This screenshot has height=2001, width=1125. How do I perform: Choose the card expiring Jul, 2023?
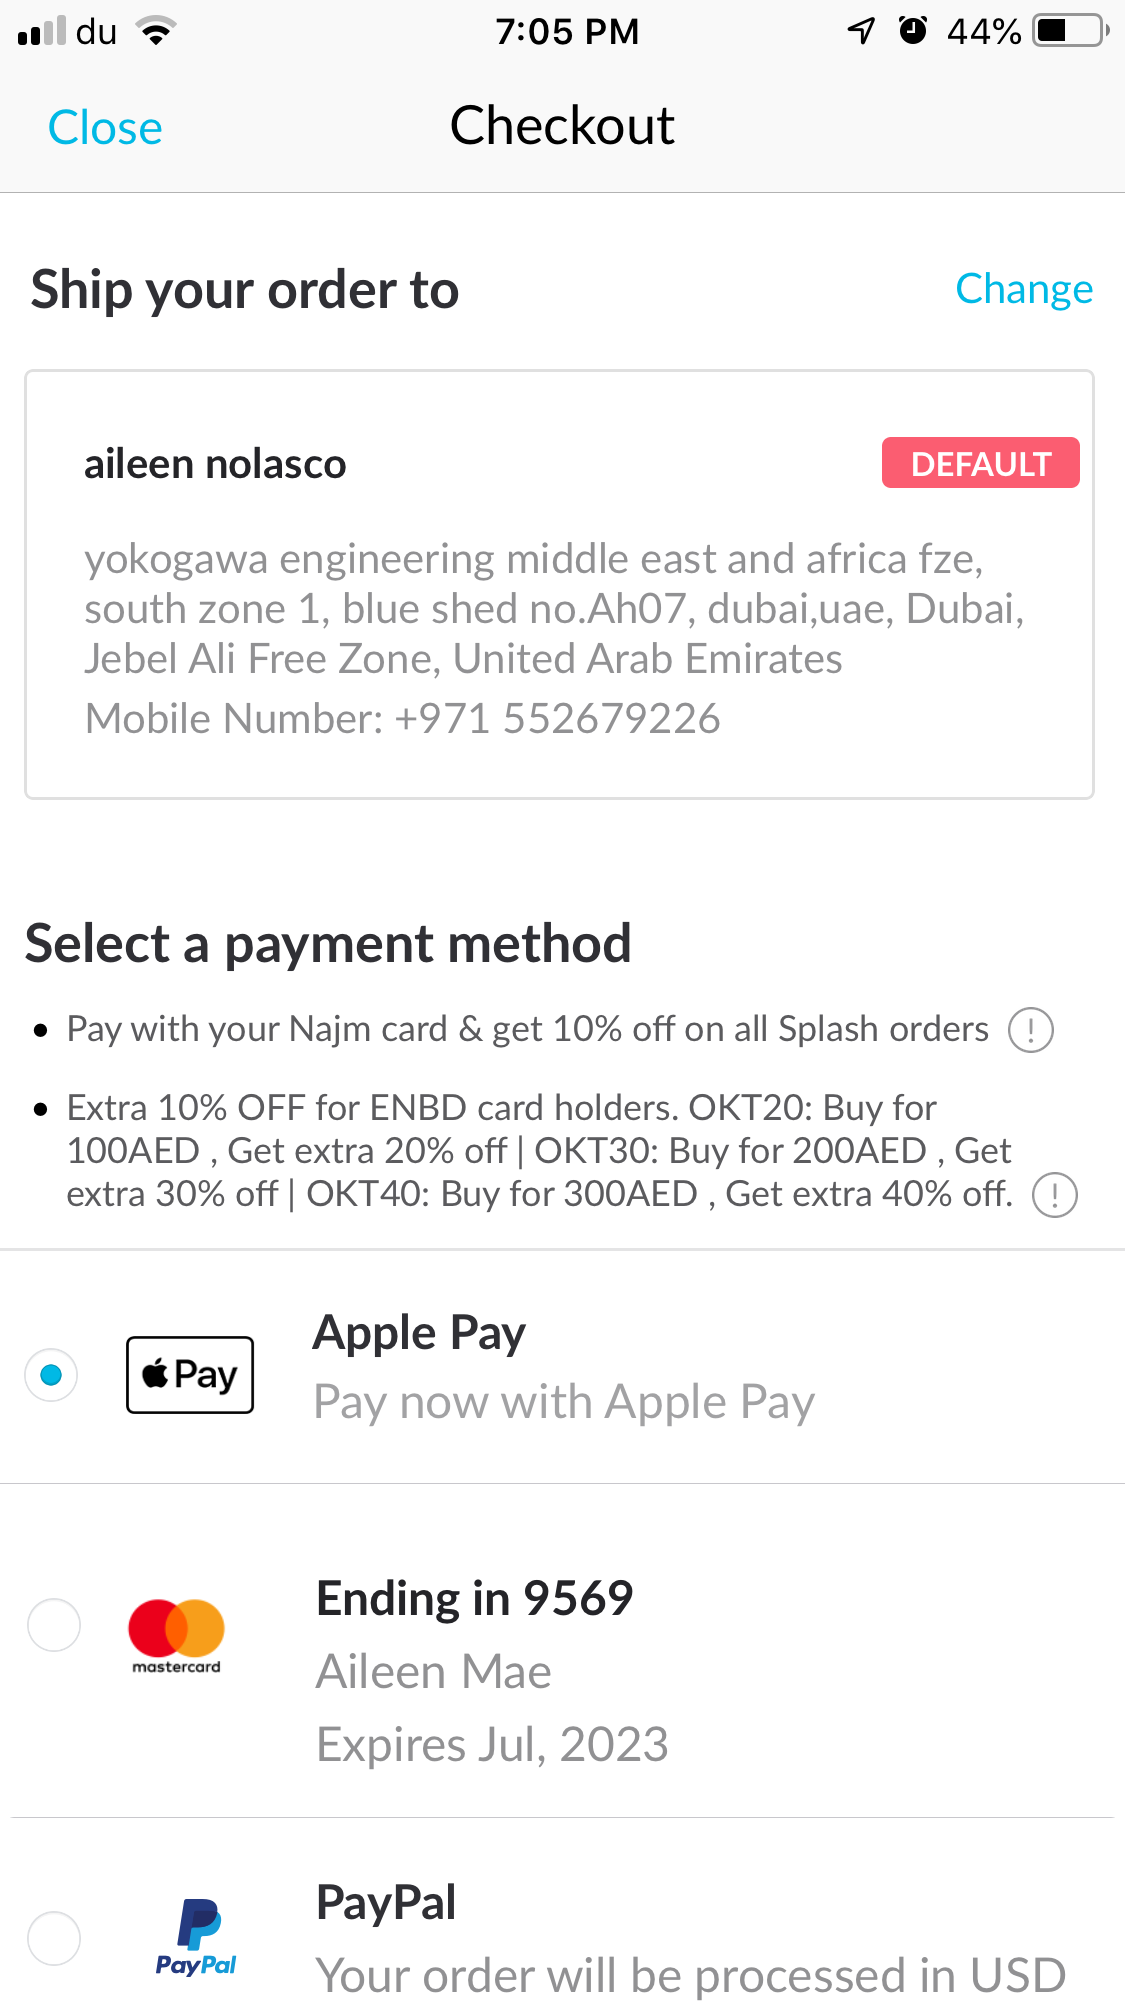[x=492, y=1745]
